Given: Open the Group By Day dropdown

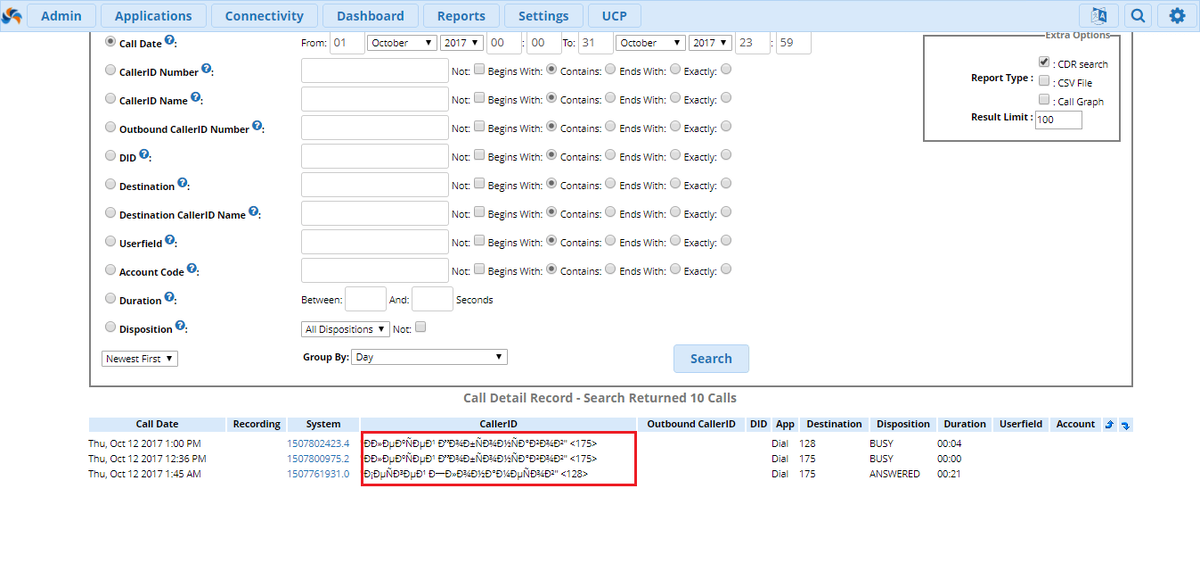Looking at the screenshot, I should (429, 357).
